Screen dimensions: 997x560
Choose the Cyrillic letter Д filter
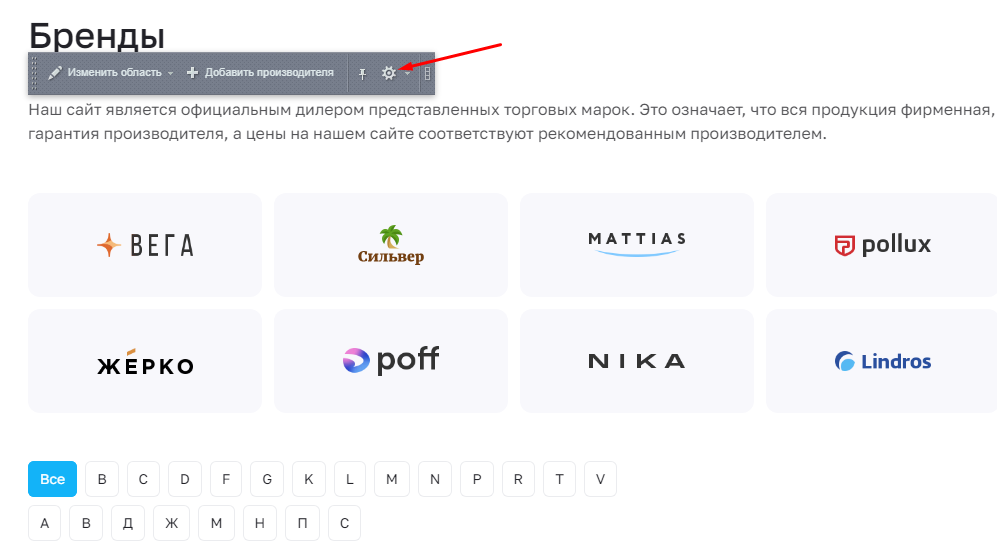128,523
